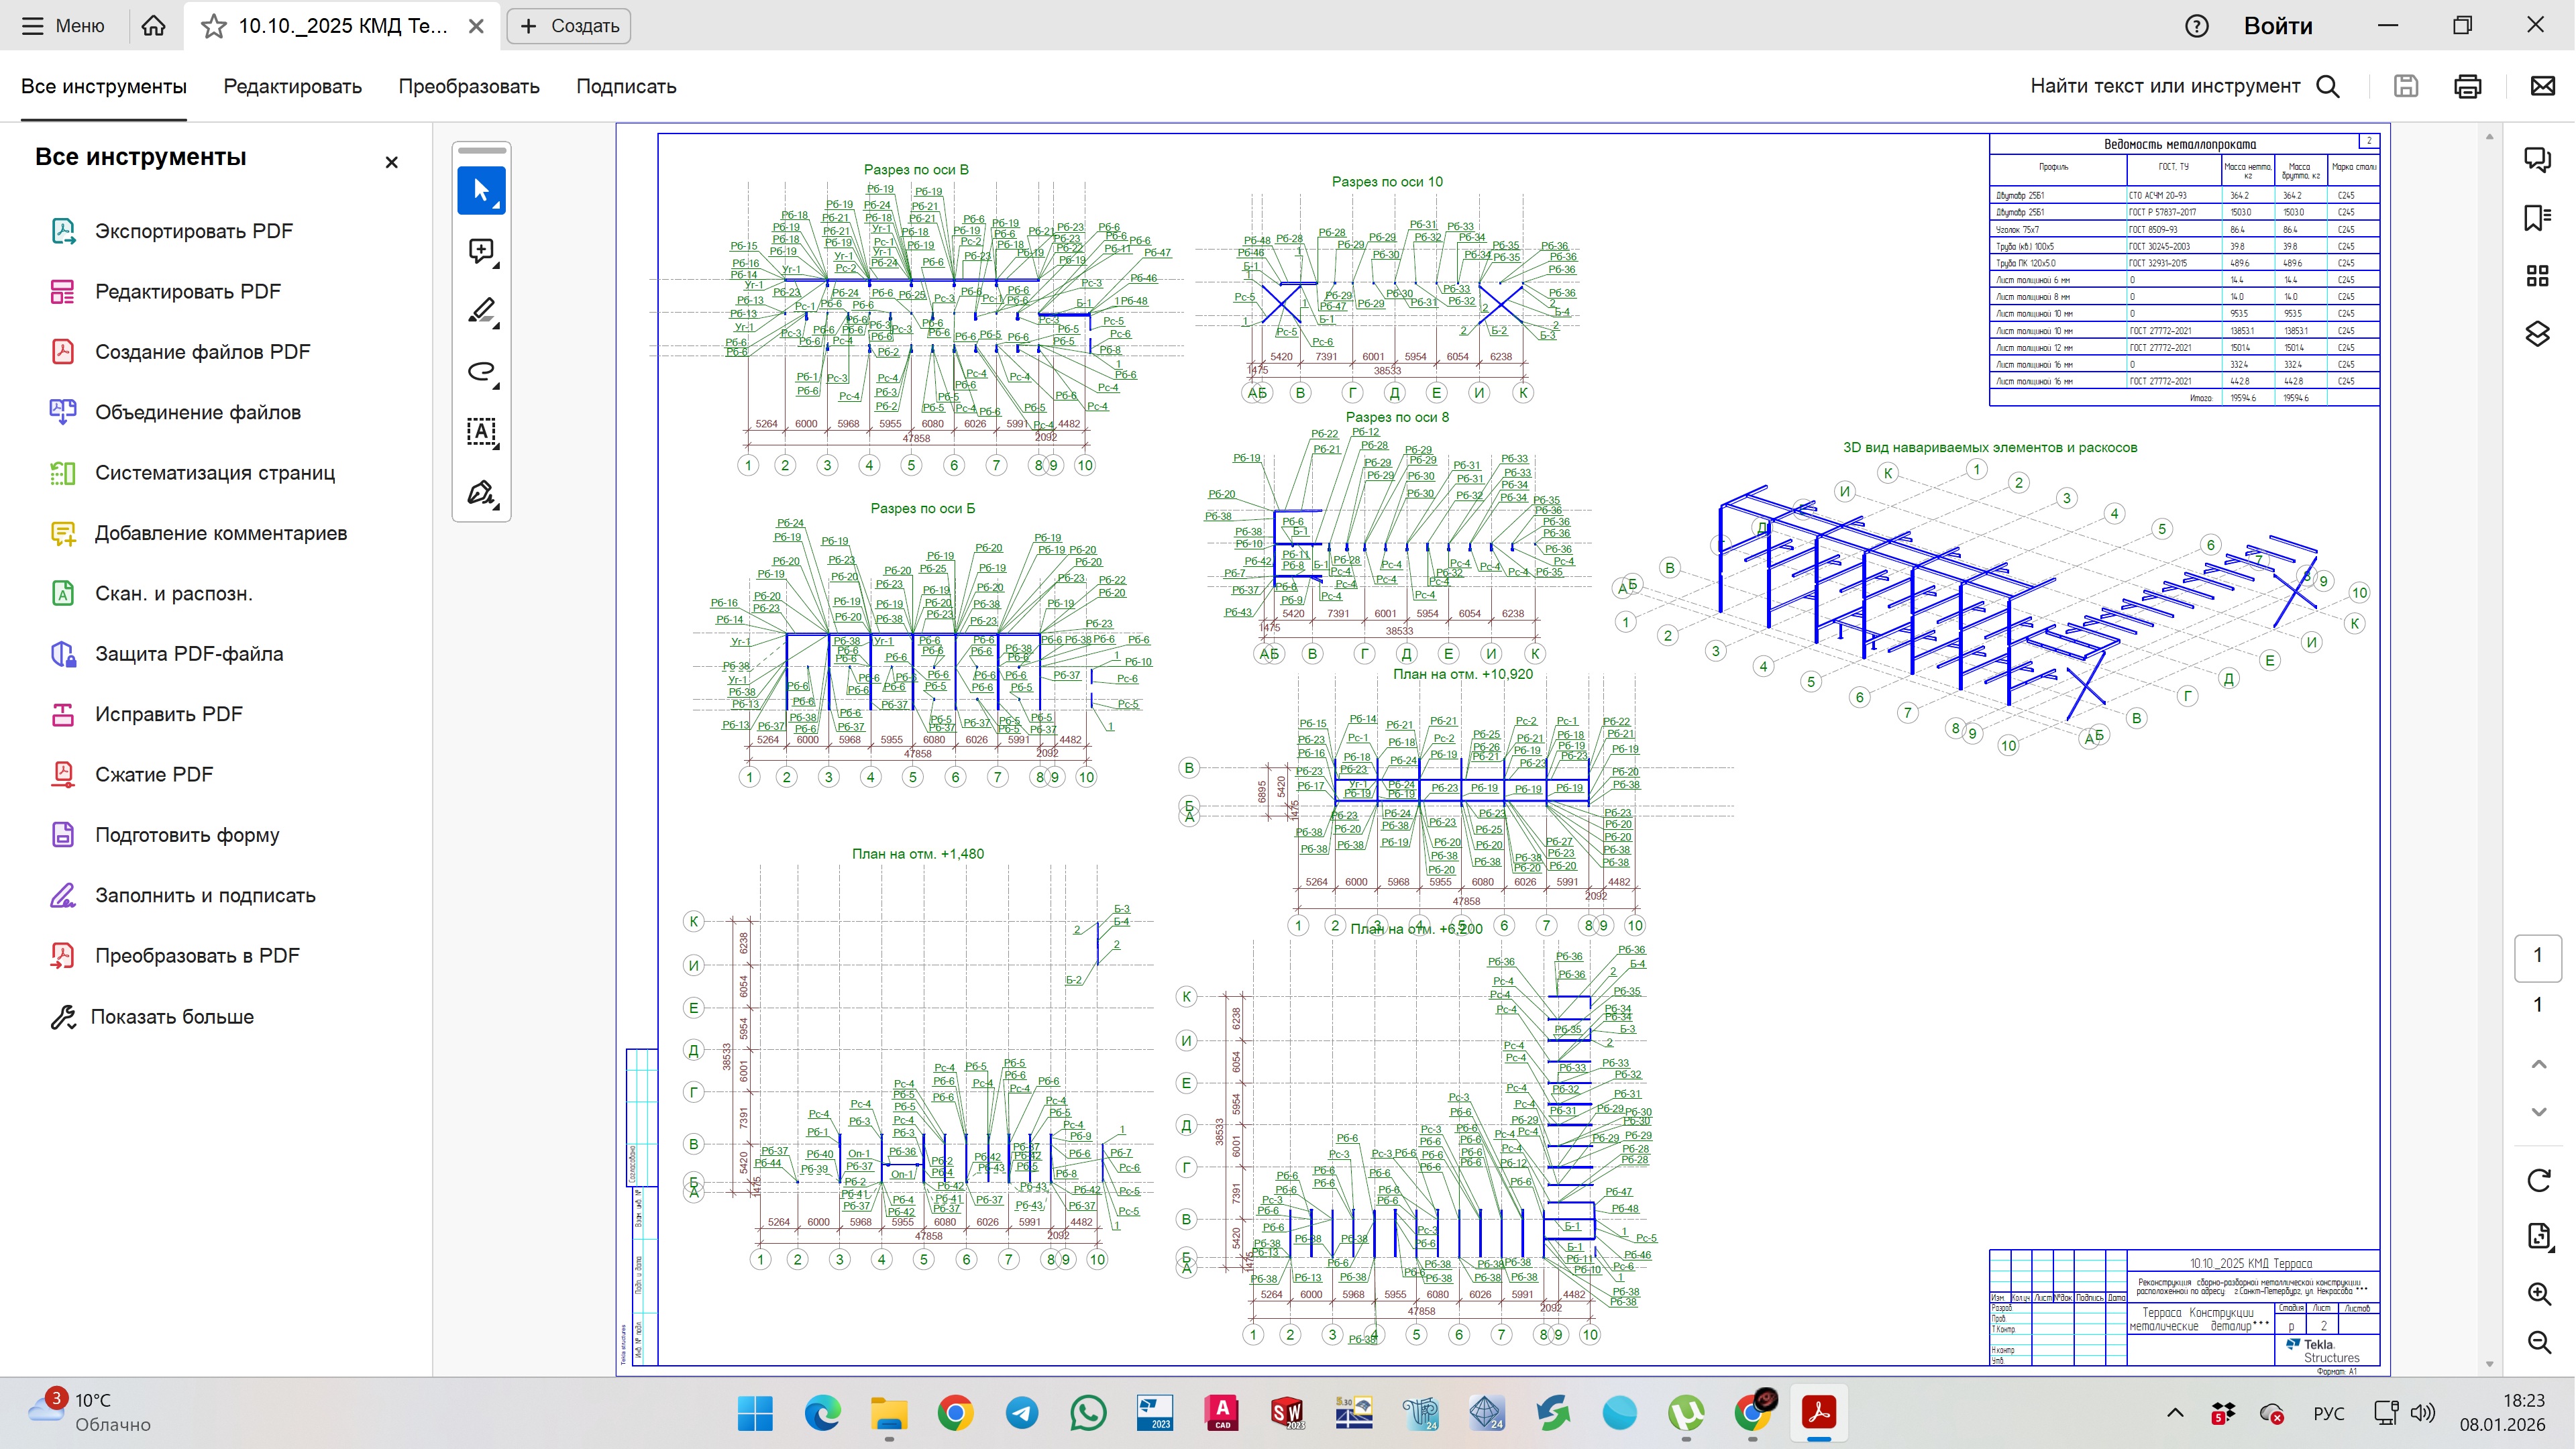Select the highlighter pen tool
This screenshot has height=1449, width=2576.
481,311
